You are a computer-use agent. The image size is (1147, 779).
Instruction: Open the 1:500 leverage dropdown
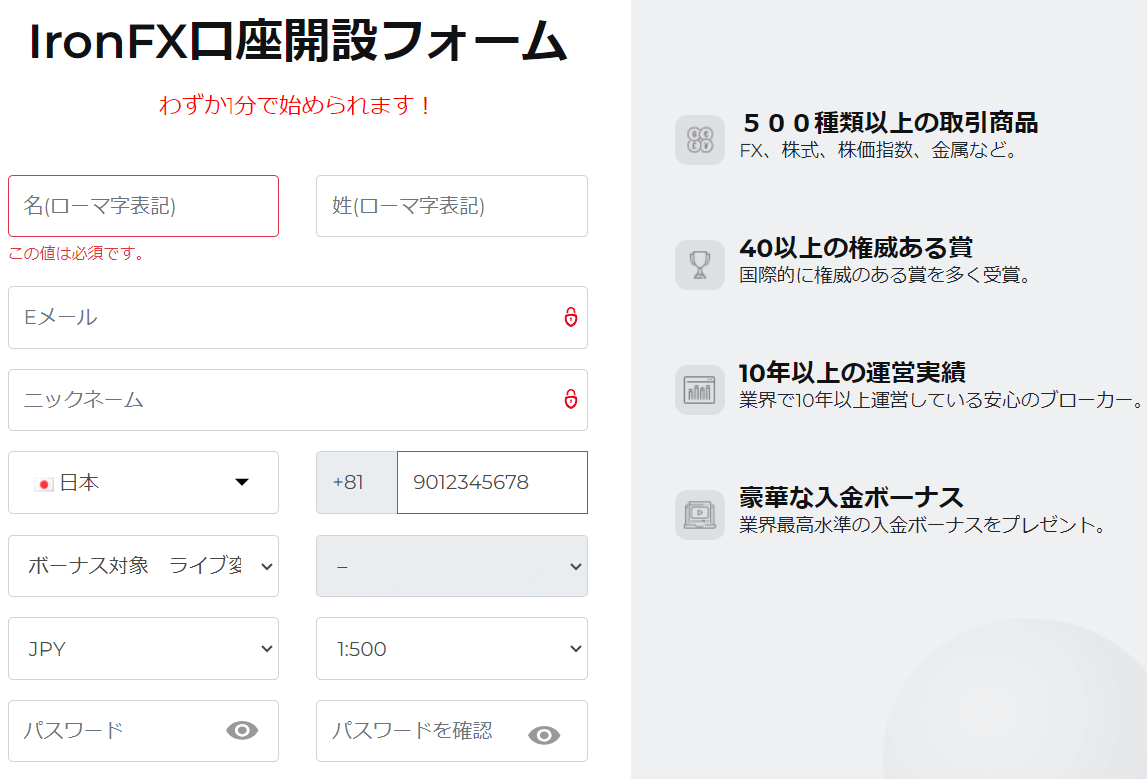coord(451,648)
